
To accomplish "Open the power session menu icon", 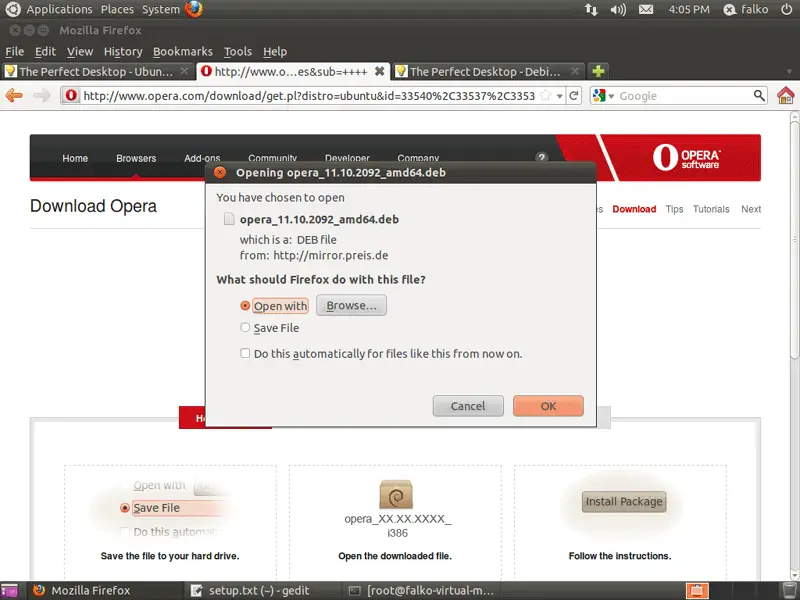I will pyautogui.click(x=787, y=10).
